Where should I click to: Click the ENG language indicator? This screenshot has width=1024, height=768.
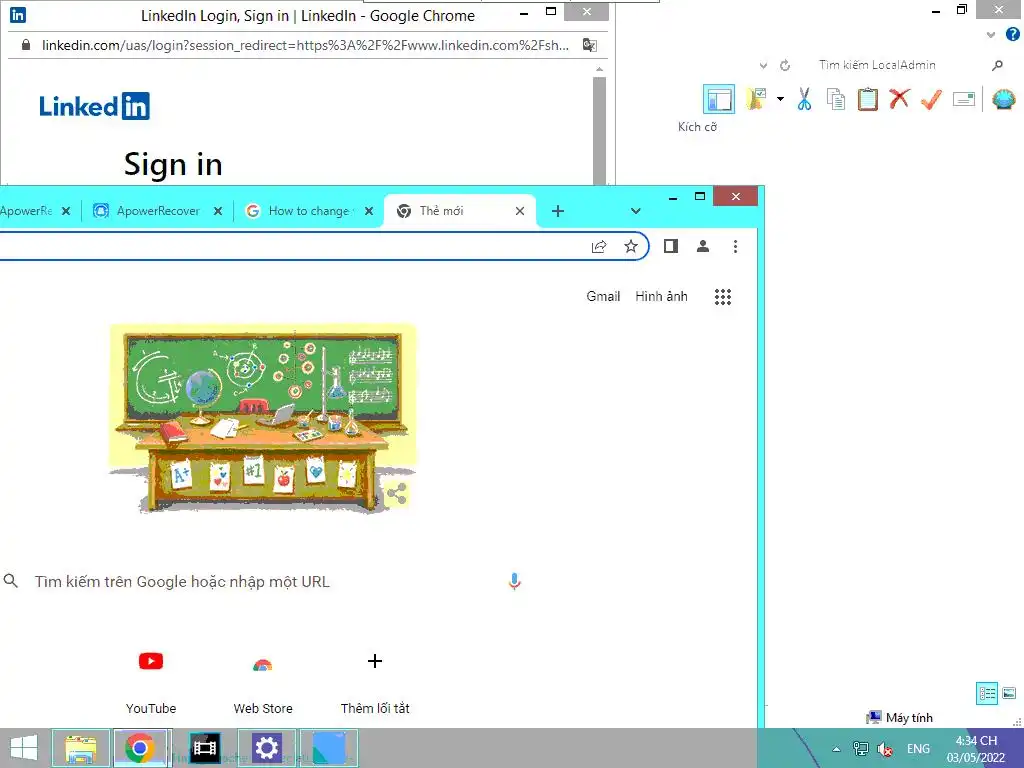pyautogui.click(x=918, y=749)
